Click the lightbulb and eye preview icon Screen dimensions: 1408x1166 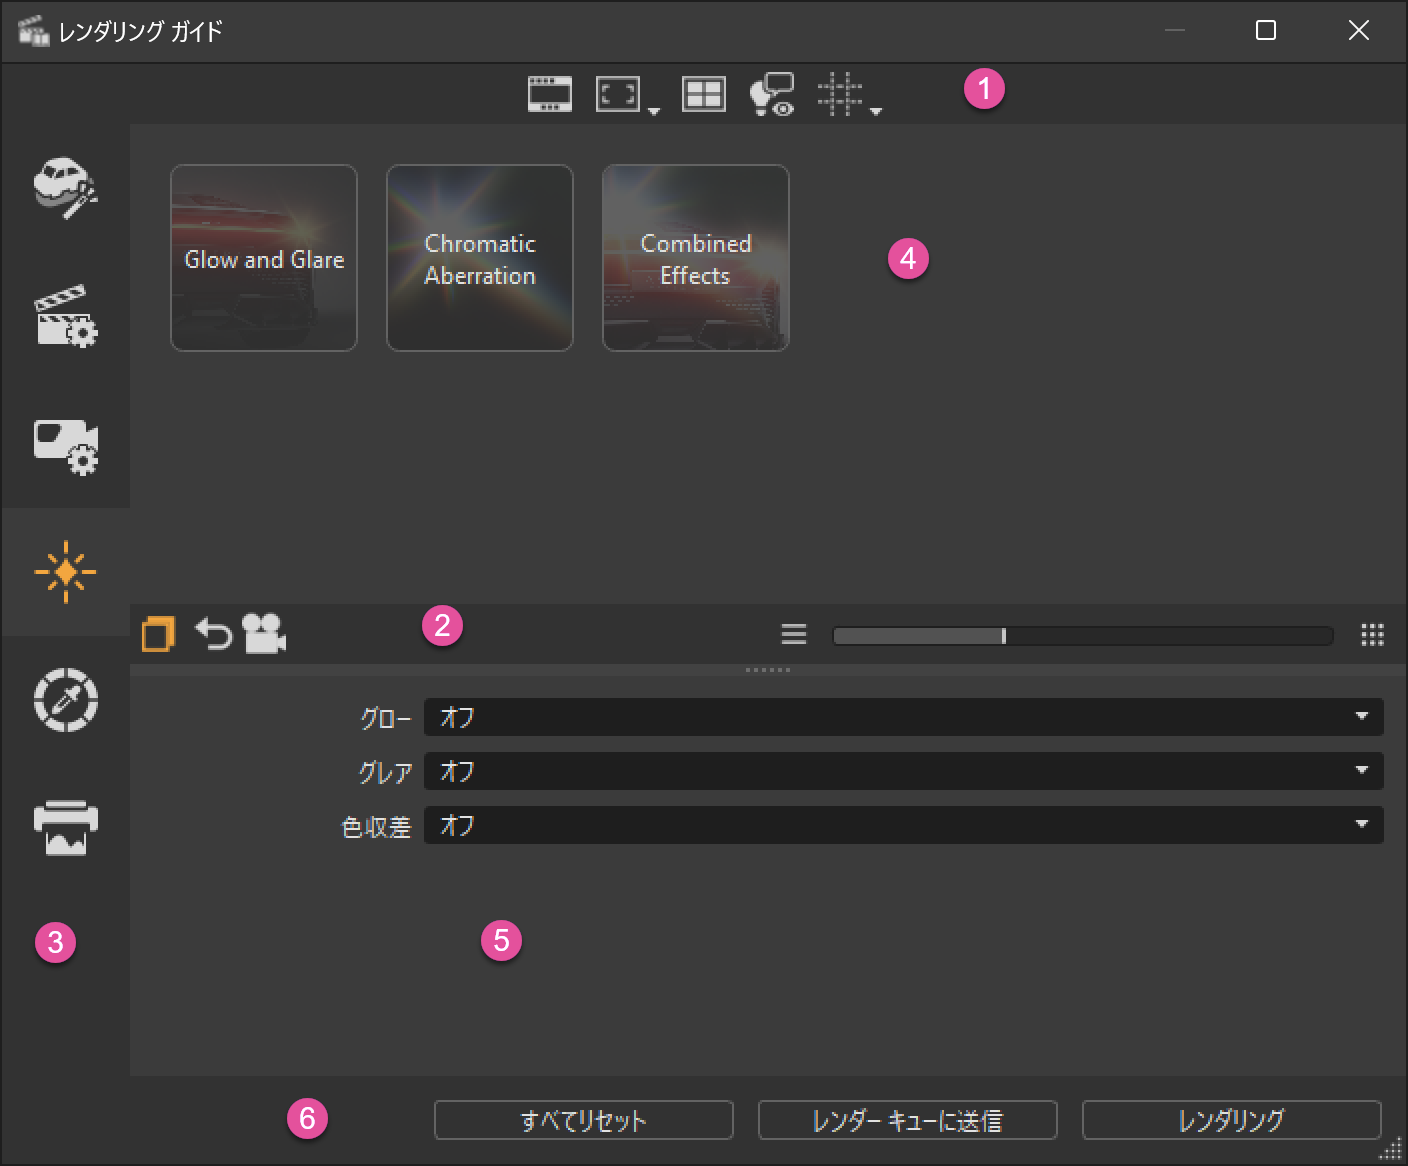(x=772, y=94)
